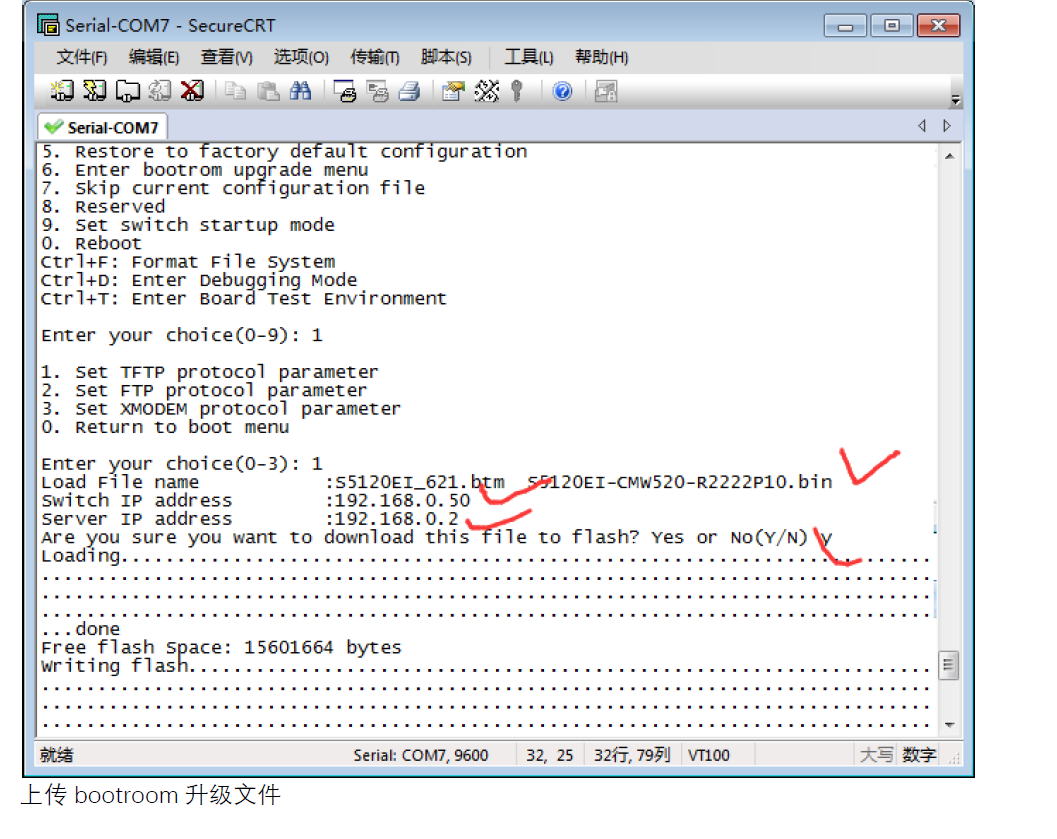Click terminal line '2. Set FTP protocol parameter'

[x=204, y=390]
